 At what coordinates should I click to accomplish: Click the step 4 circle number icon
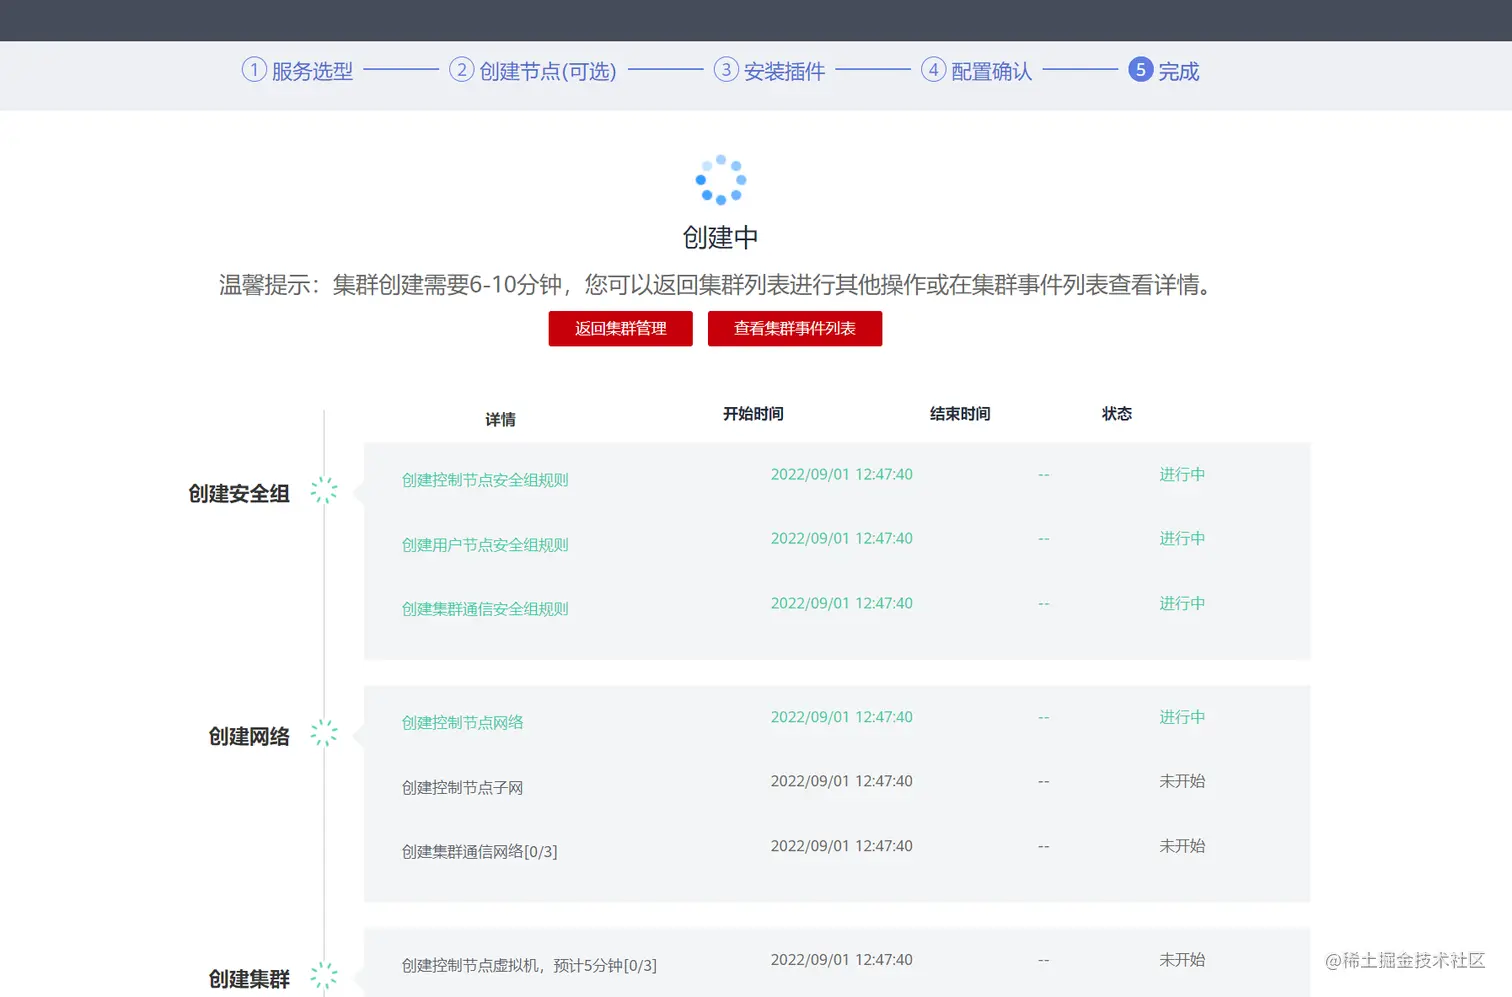click(x=933, y=70)
